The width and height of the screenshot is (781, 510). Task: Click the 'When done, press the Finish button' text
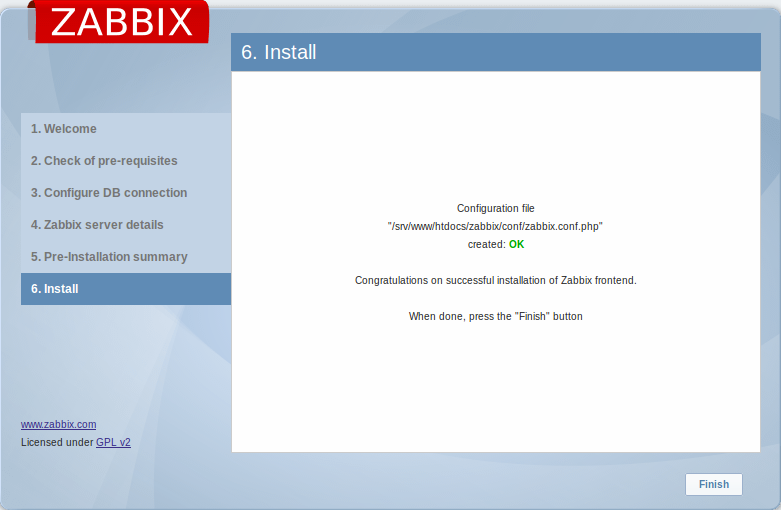(x=496, y=316)
